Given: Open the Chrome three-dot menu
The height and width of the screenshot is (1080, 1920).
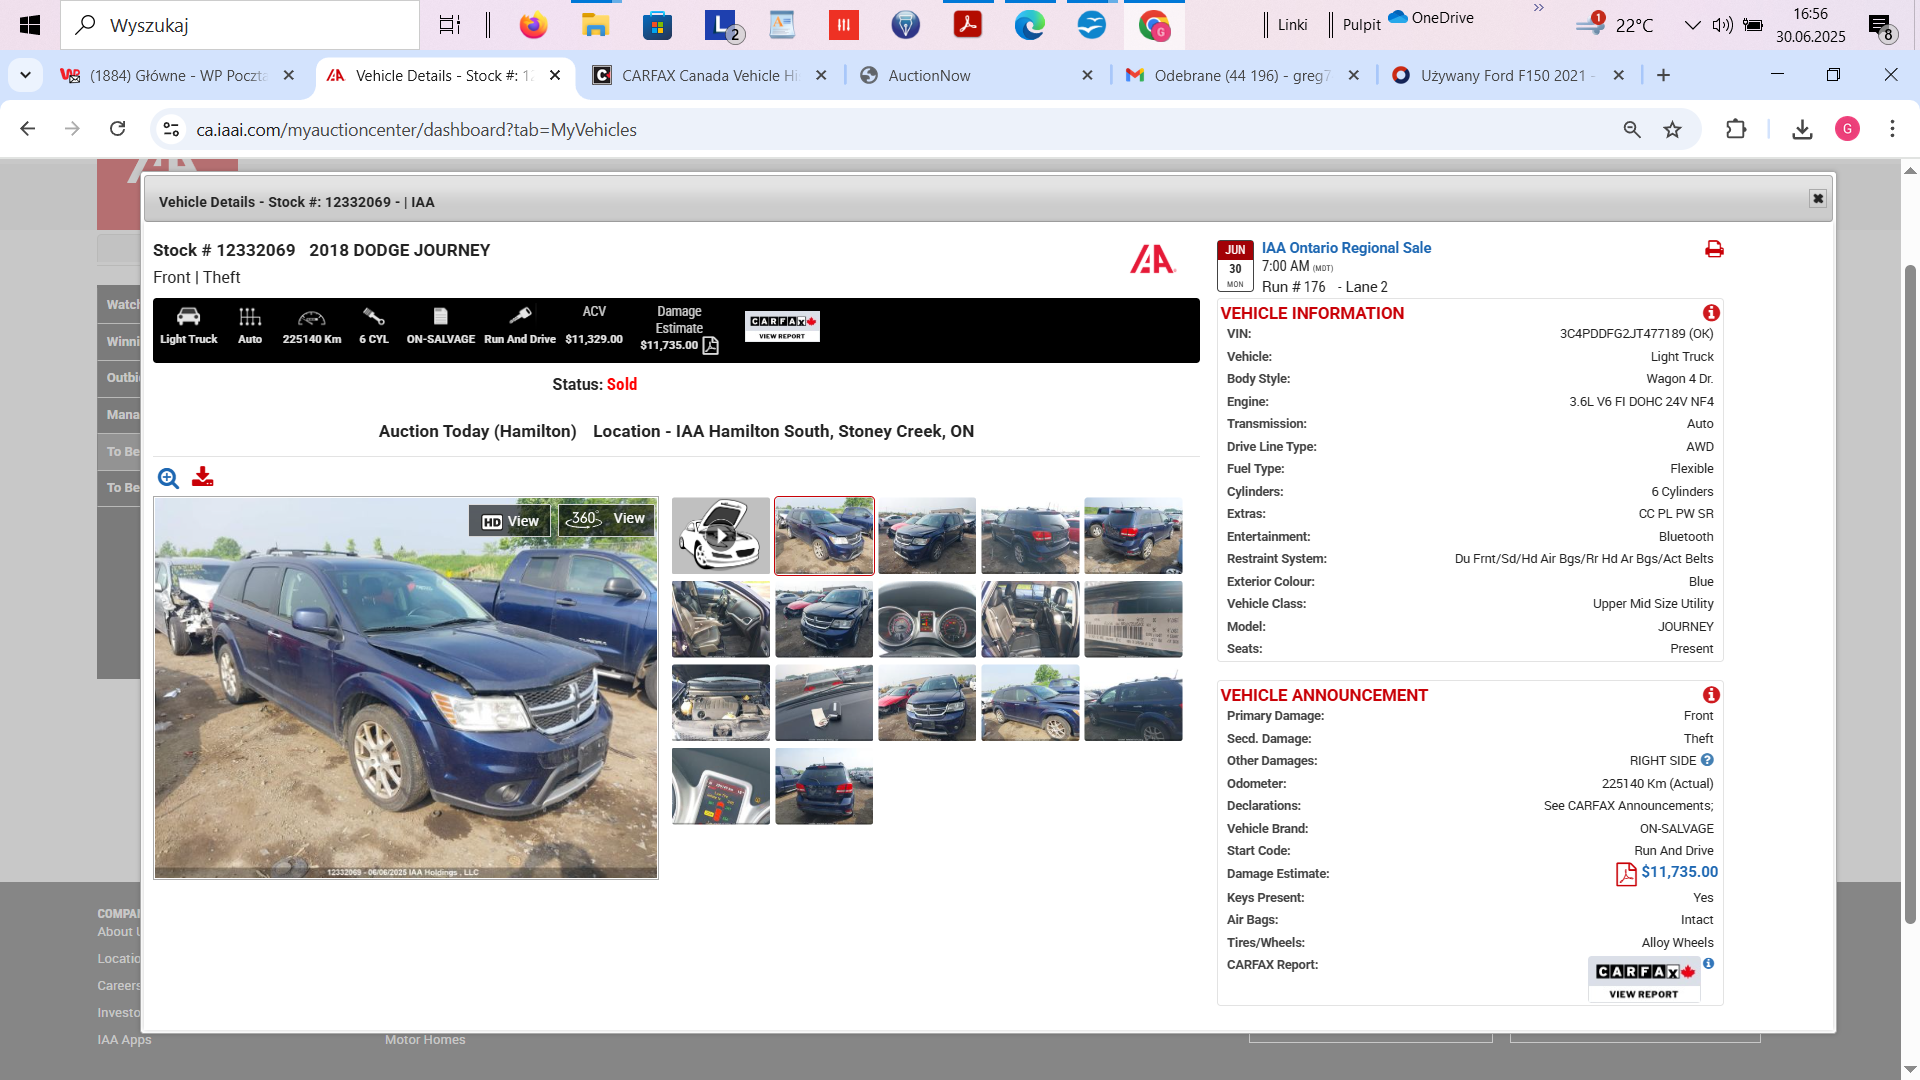Looking at the screenshot, I should [1892, 130].
